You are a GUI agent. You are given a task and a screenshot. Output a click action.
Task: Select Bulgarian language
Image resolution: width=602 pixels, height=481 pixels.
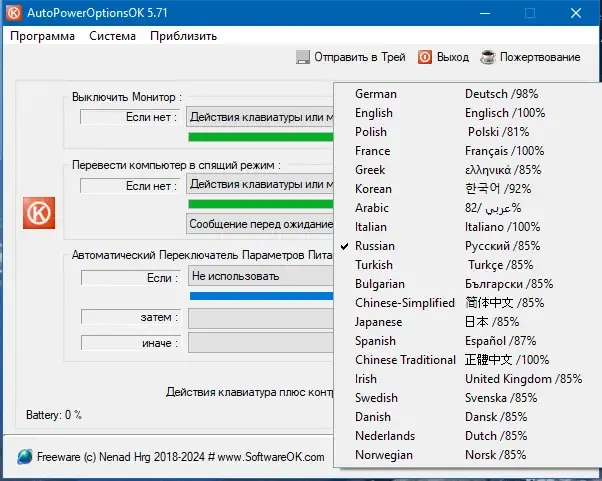pyautogui.click(x=467, y=284)
